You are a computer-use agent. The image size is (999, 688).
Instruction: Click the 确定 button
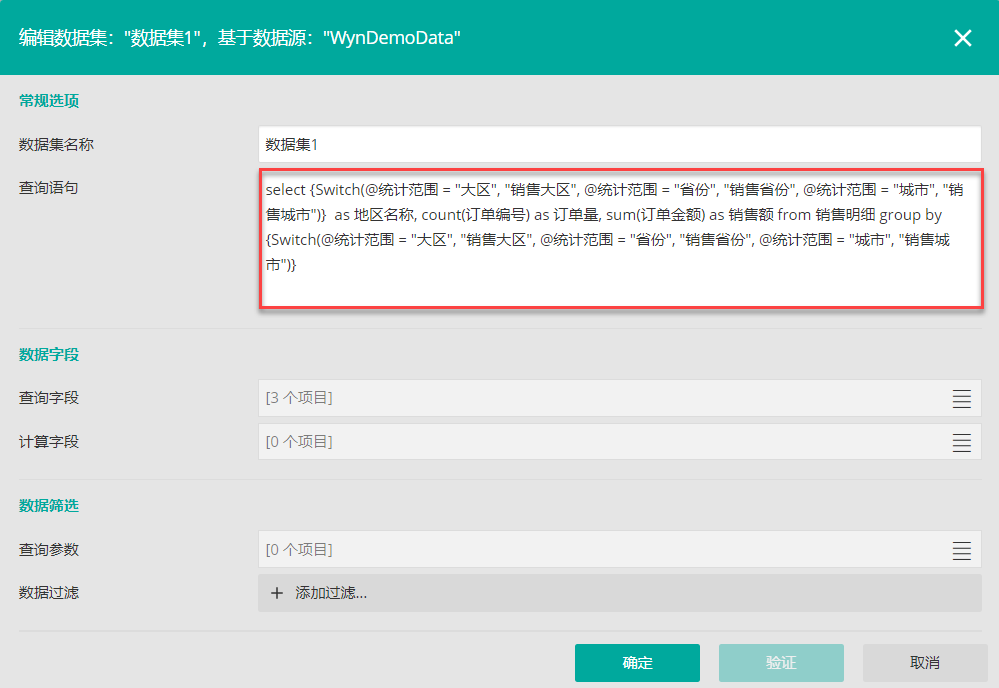pos(637,663)
